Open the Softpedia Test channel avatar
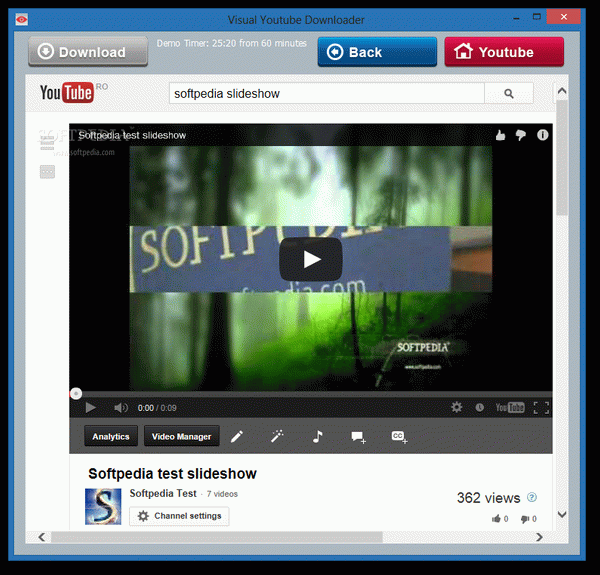Viewport: 600px width, 575px height. point(103,506)
